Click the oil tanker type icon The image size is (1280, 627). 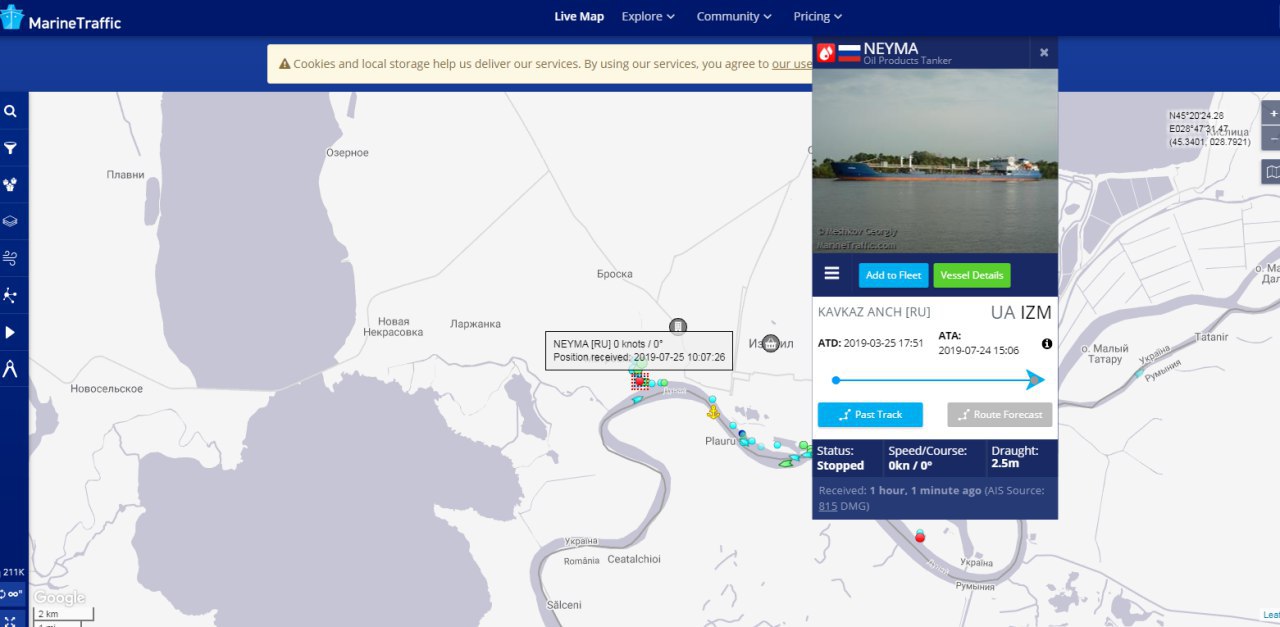pos(826,53)
